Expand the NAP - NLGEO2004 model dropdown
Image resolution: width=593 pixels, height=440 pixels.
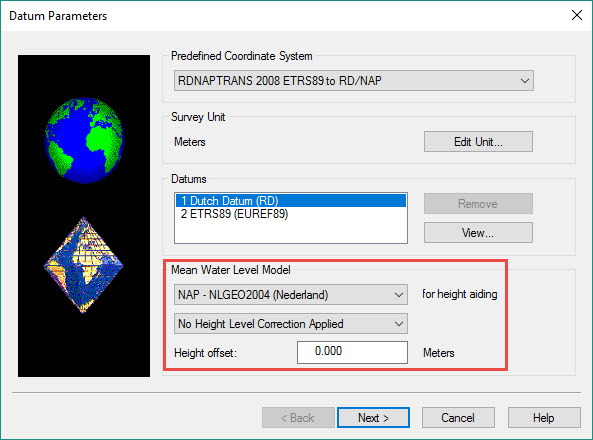[290, 295]
